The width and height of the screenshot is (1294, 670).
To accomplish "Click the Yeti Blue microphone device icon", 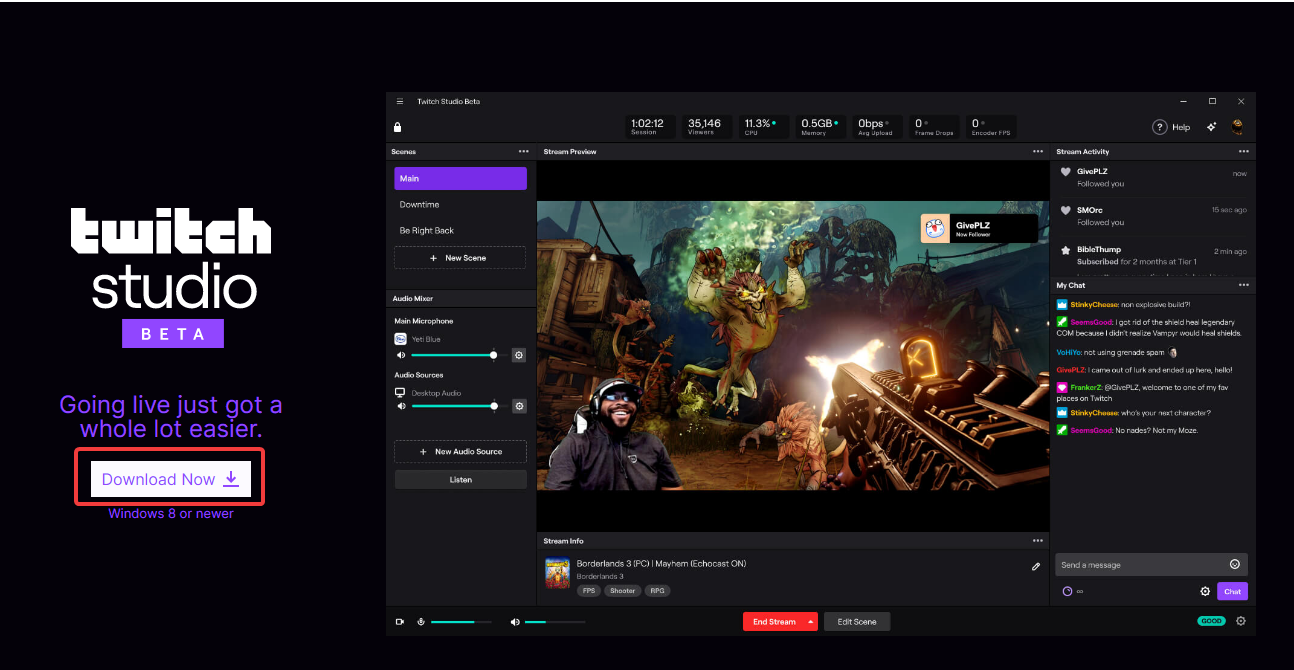I will coord(401,339).
